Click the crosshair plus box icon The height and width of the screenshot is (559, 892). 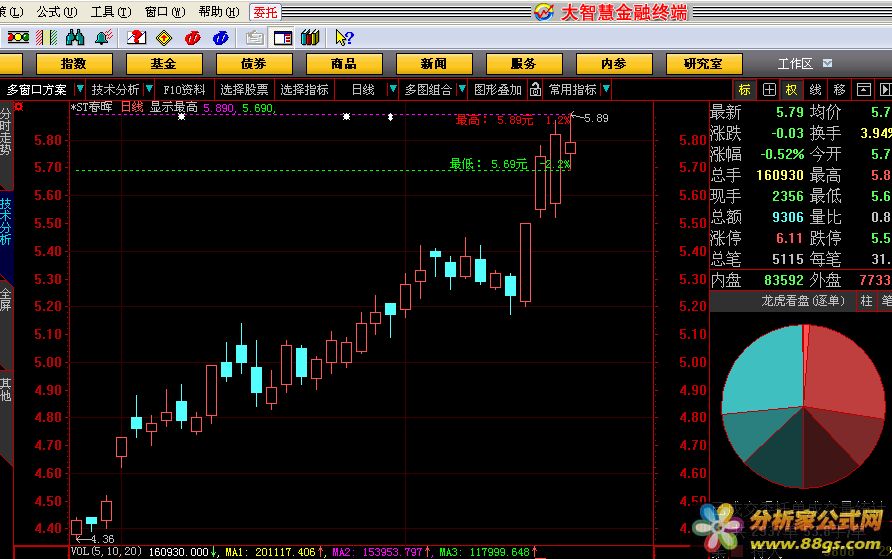[x=769, y=89]
